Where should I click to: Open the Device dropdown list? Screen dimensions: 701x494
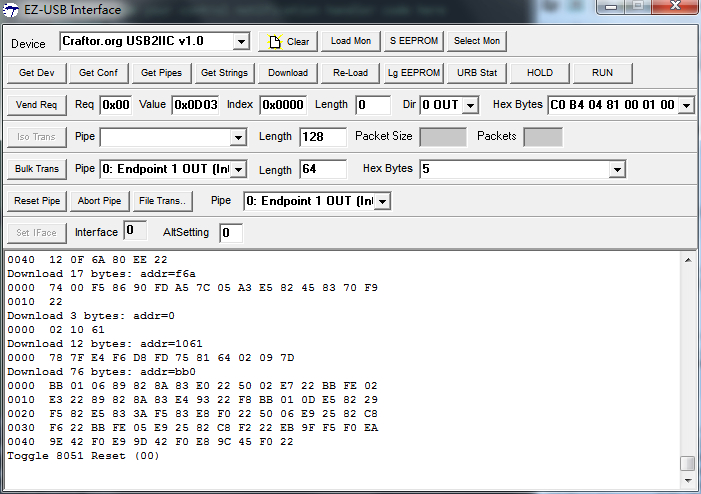pos(240,42)
